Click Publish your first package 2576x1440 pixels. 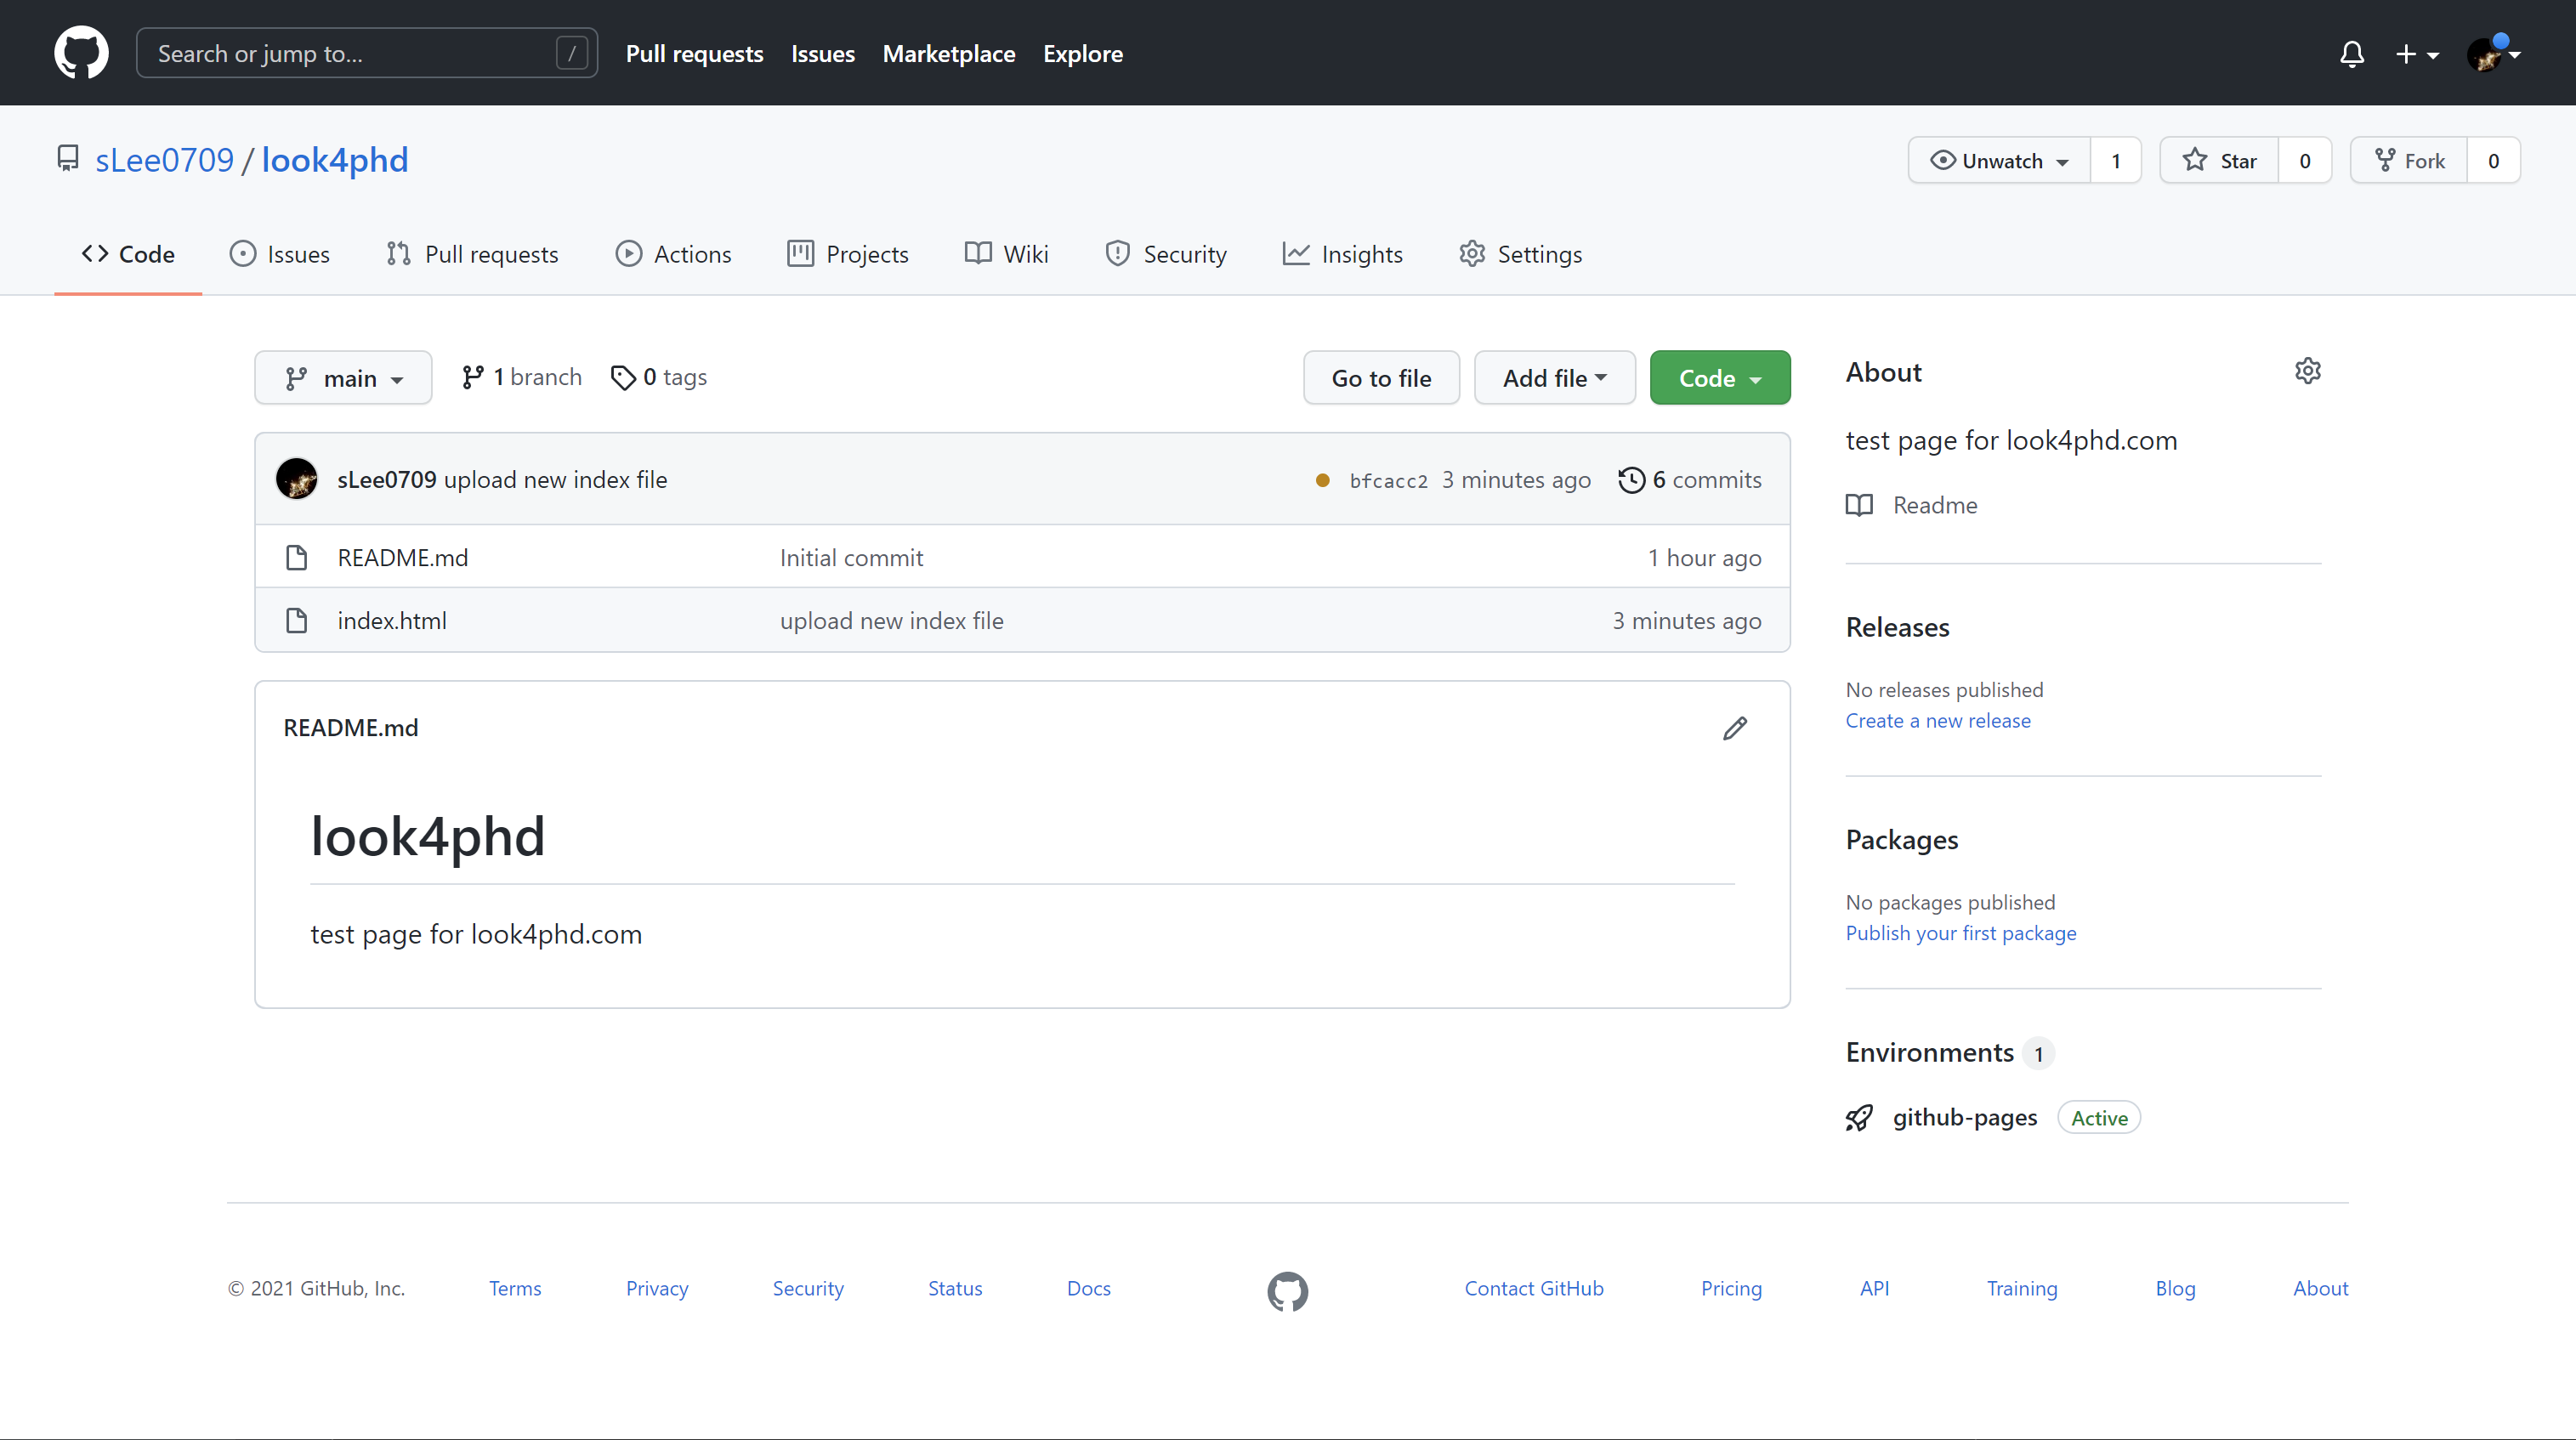(x=1961, y=934)
